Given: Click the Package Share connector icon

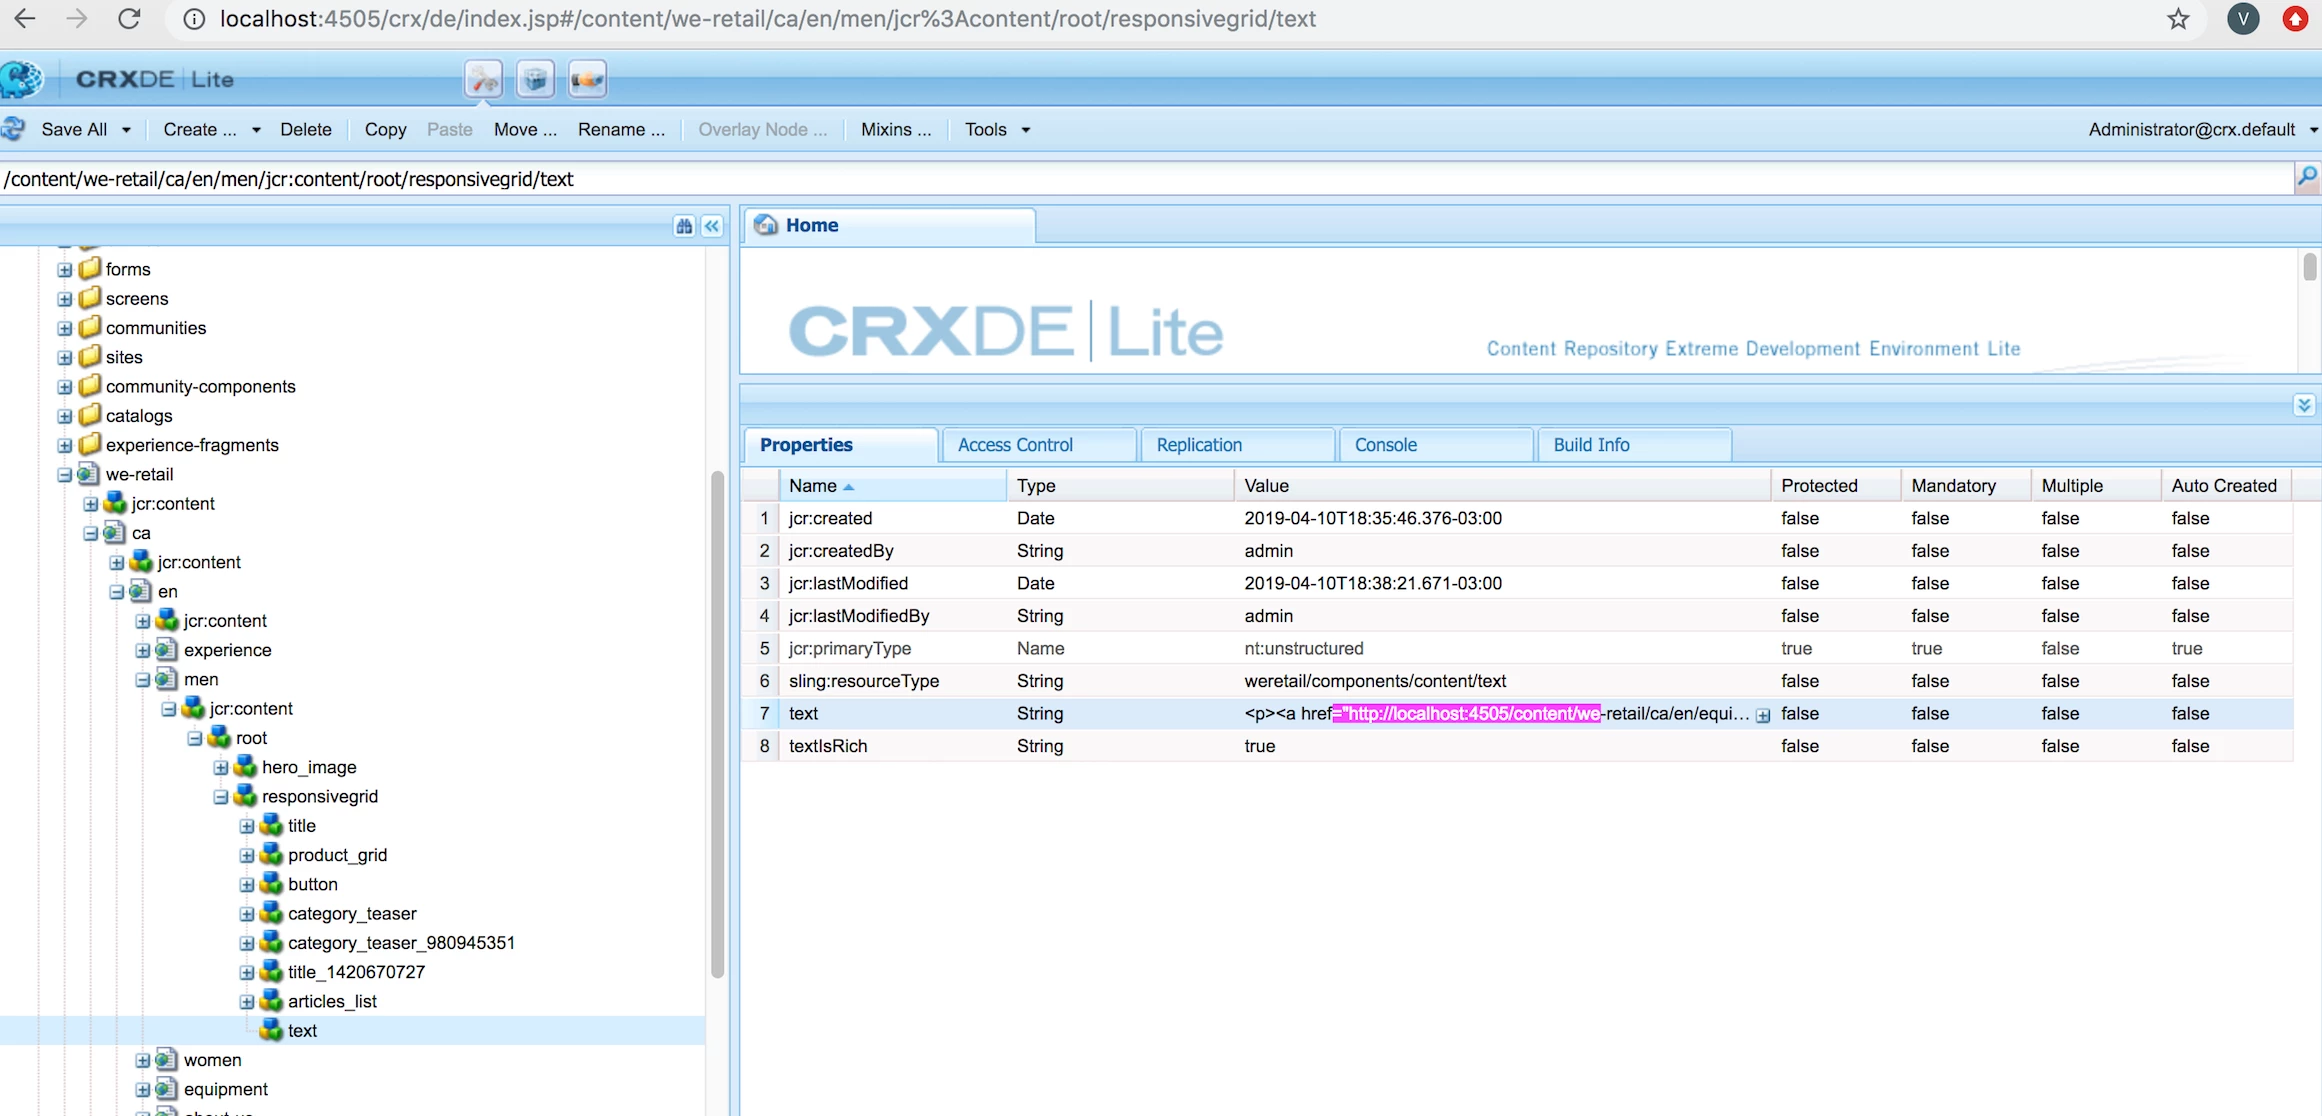Looking at the screenshot, I should click(x=587, y=79).
